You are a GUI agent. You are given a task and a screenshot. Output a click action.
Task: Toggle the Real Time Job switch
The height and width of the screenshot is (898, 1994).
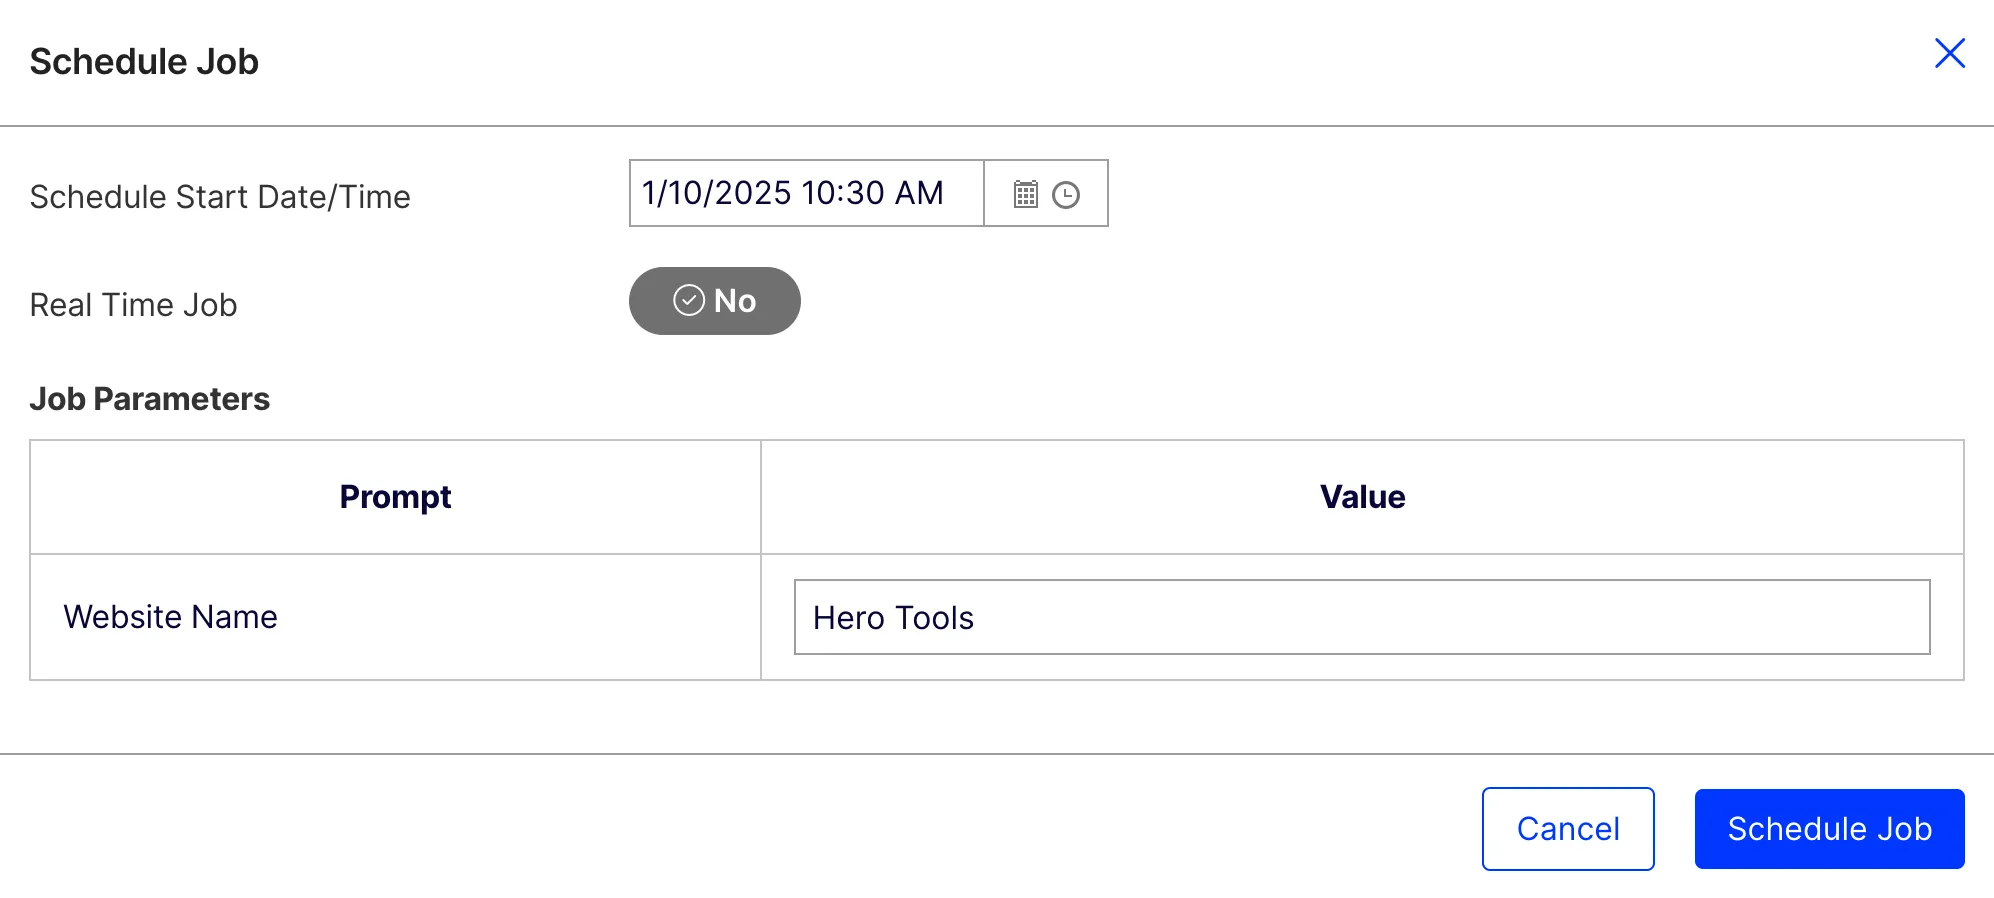(x=715, y=301)
